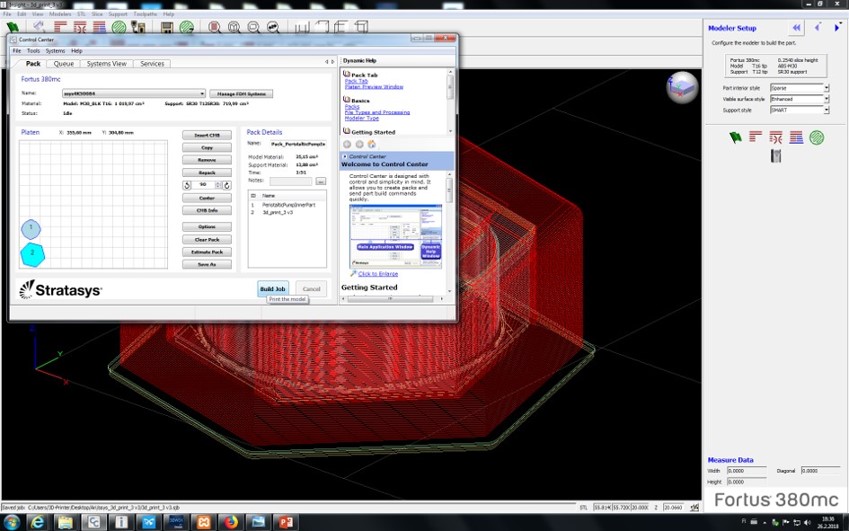Click the first grey round arrow icon in Dynamic Help
Viewport: 849px width, 531px height.
click(347, 144)
